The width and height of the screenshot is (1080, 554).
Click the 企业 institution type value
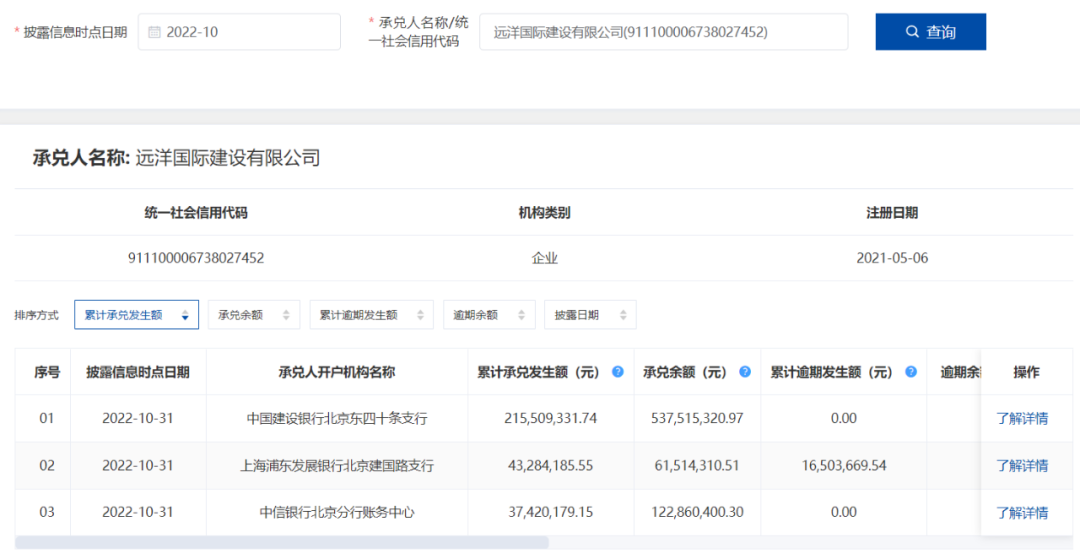click(x=544, y=258)
